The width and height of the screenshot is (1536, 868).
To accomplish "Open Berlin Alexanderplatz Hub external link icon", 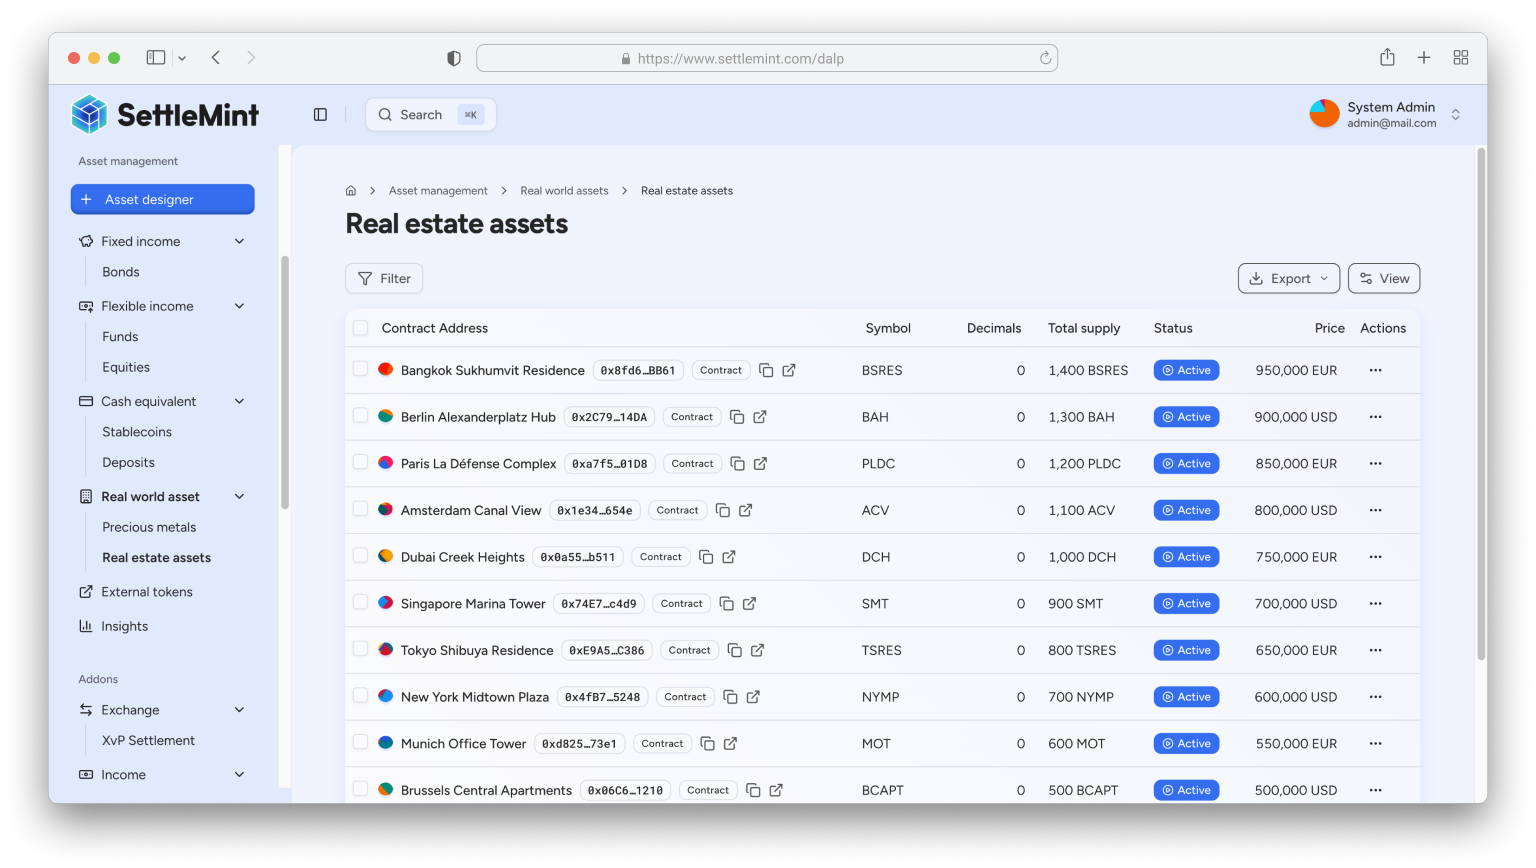I will click(x=760, y=417).
